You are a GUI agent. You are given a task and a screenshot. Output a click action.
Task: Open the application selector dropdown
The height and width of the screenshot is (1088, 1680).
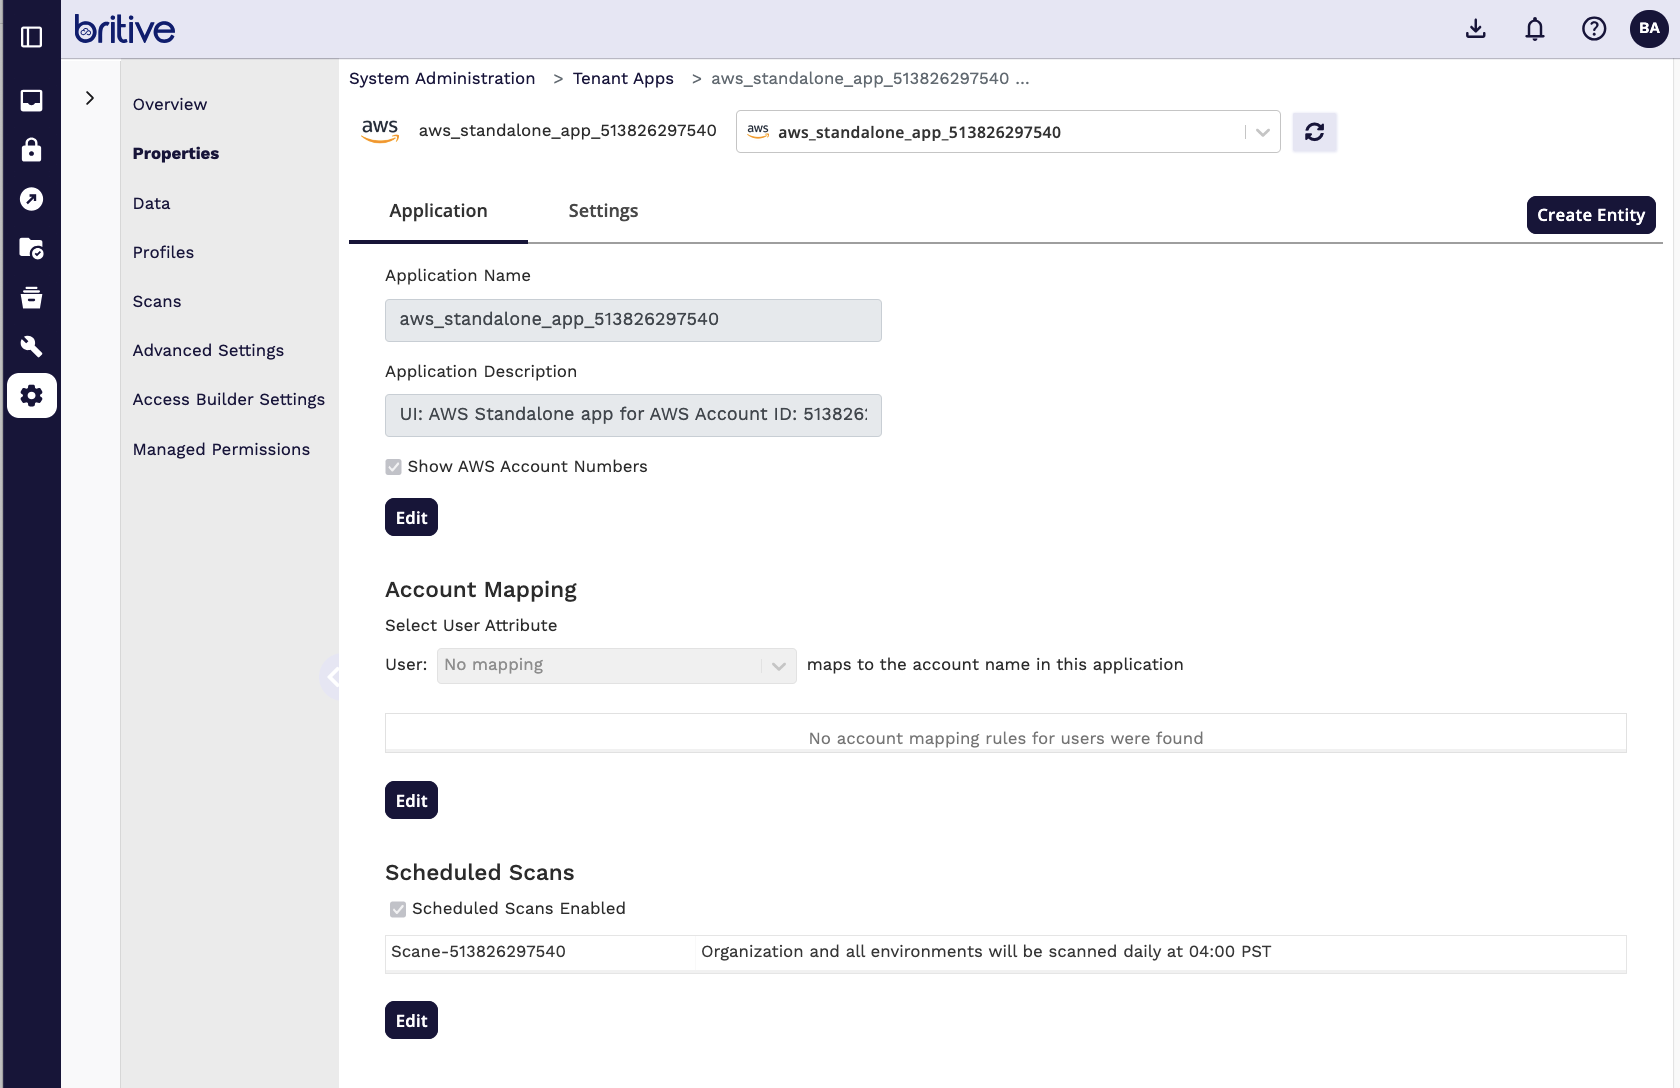pyautogui.click(x=1007, y=132)
